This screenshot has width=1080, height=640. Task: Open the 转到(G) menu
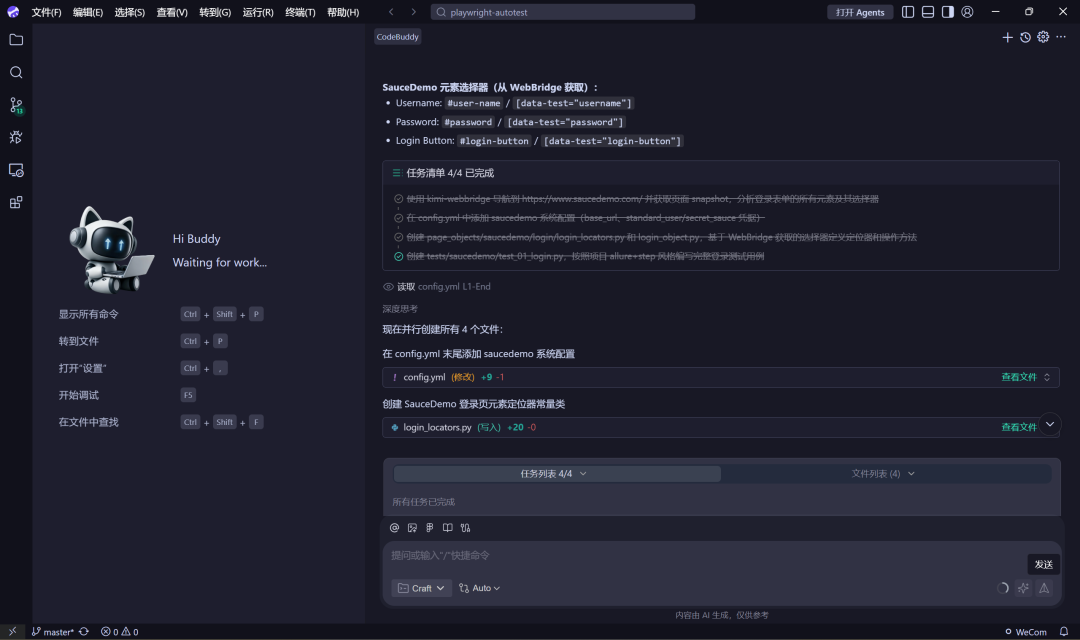click(215, 12)
